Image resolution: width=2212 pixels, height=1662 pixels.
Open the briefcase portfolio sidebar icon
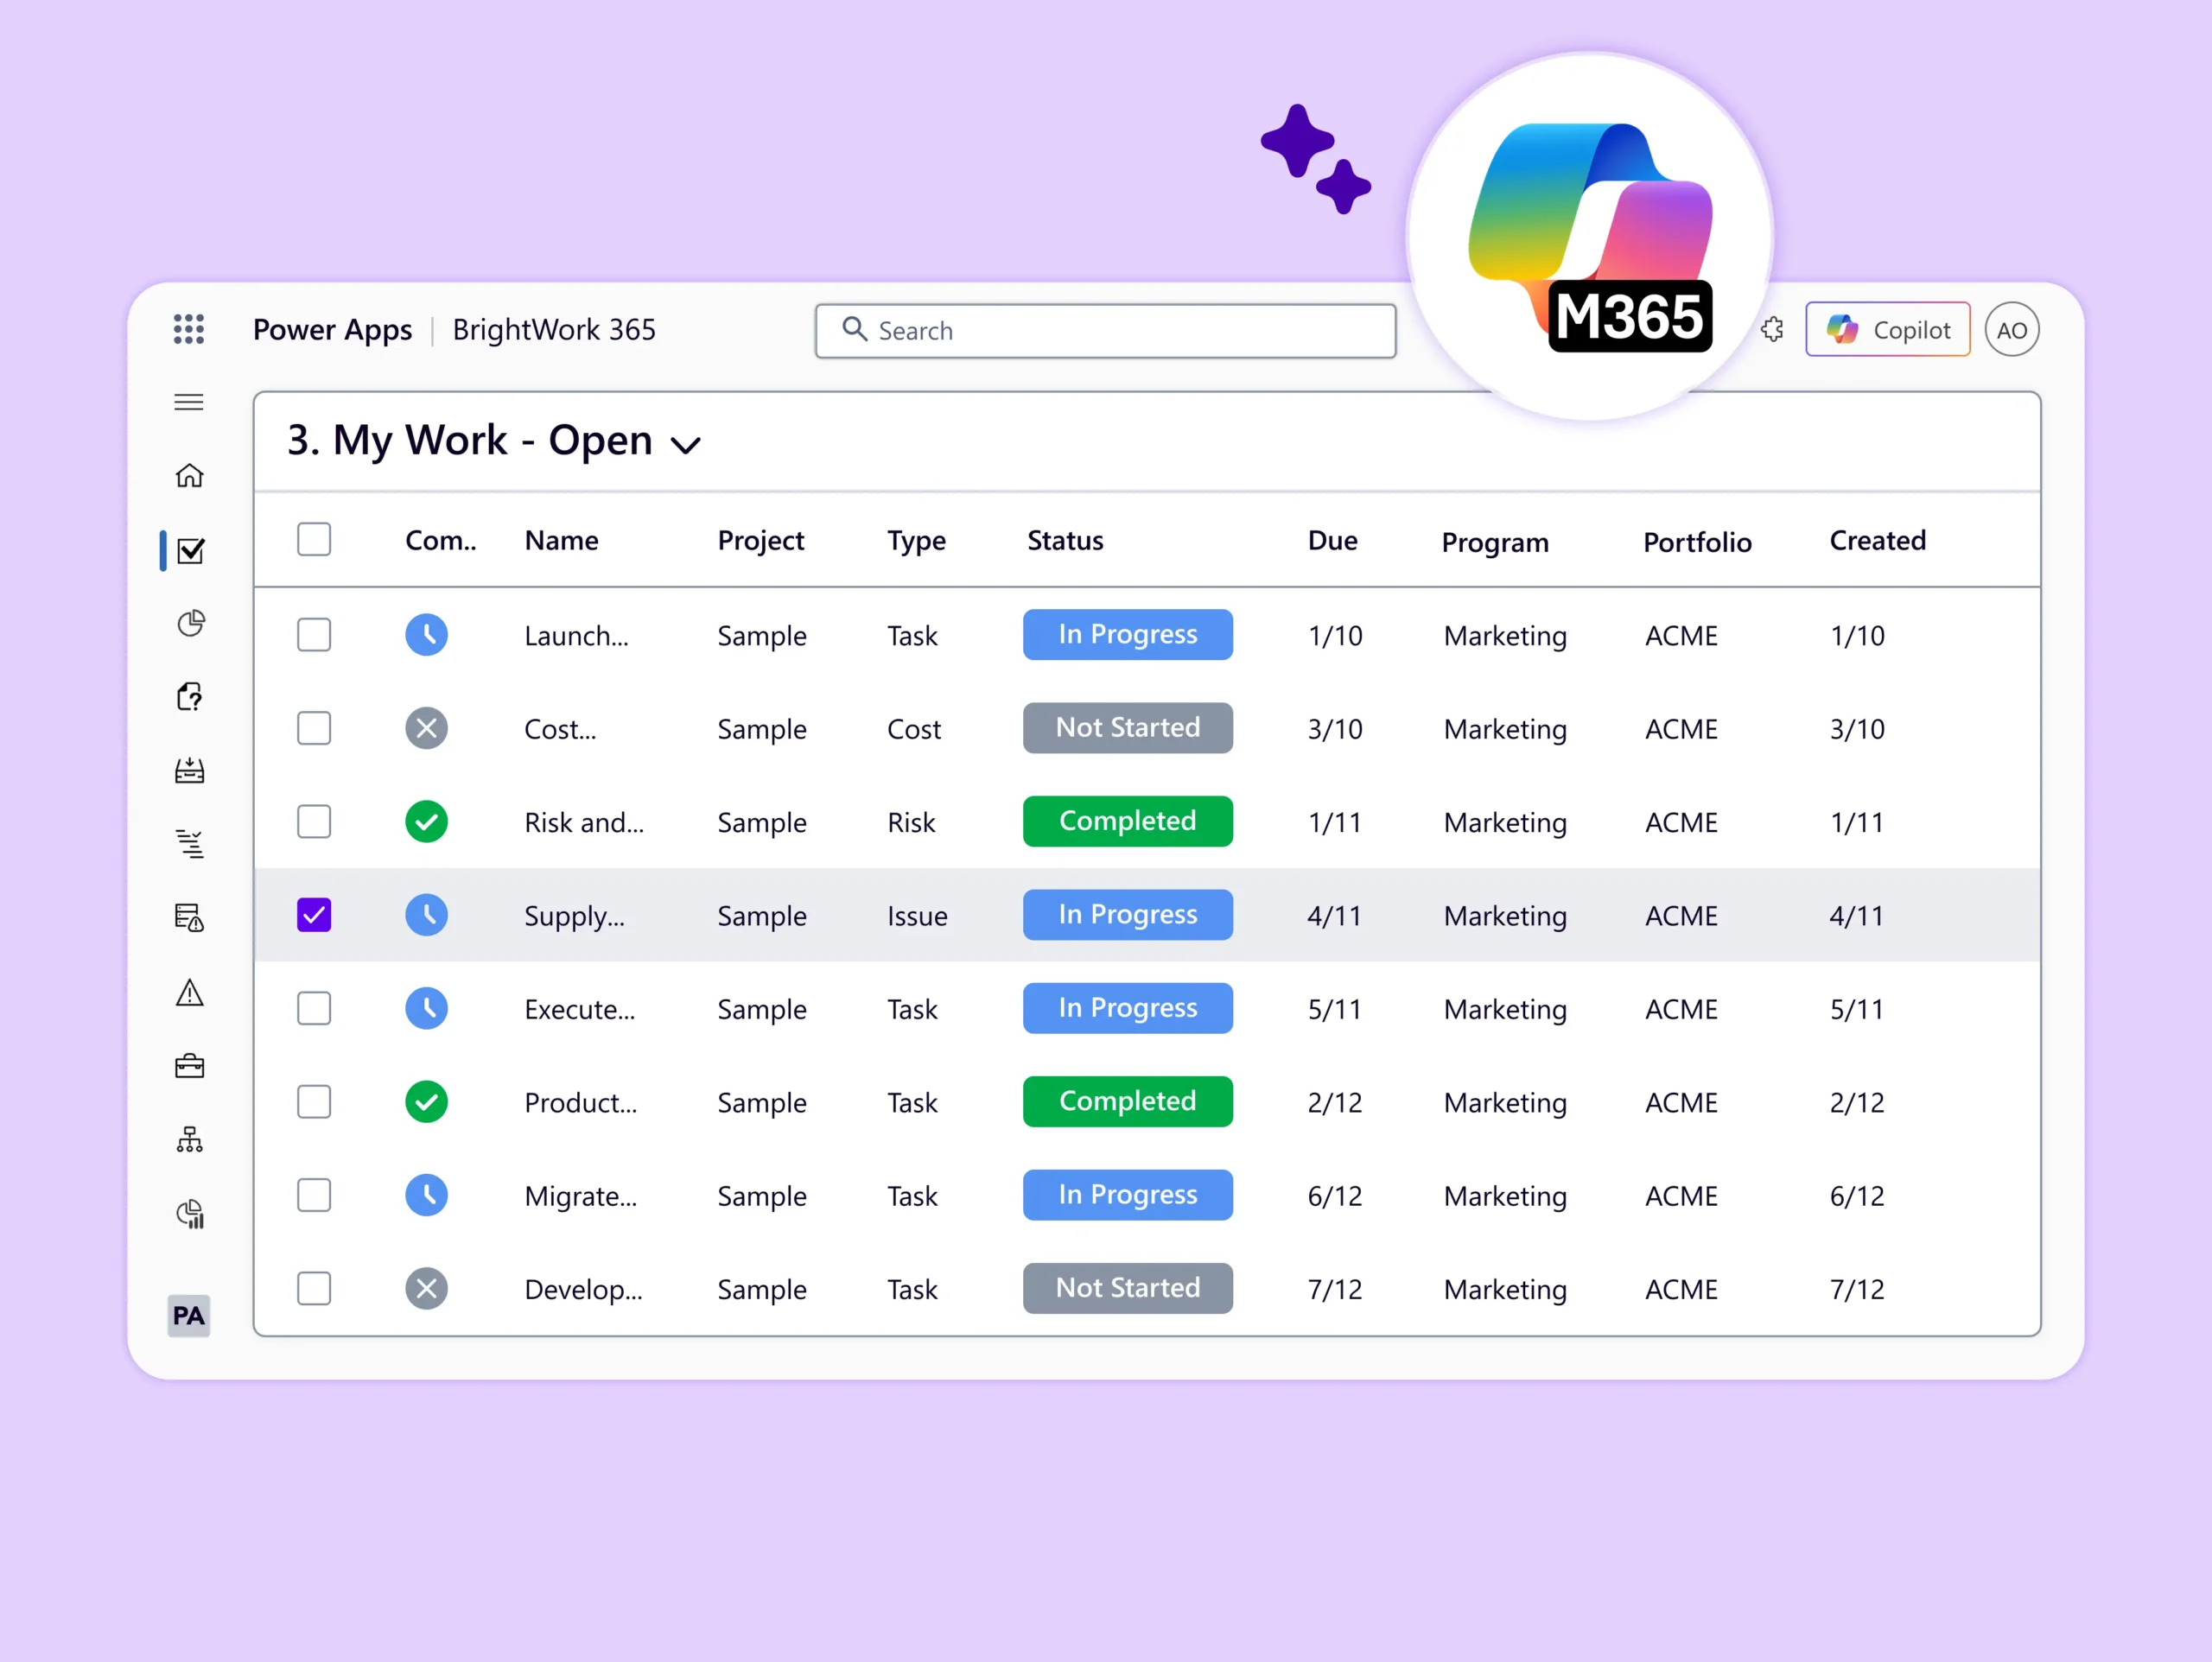189,1066
